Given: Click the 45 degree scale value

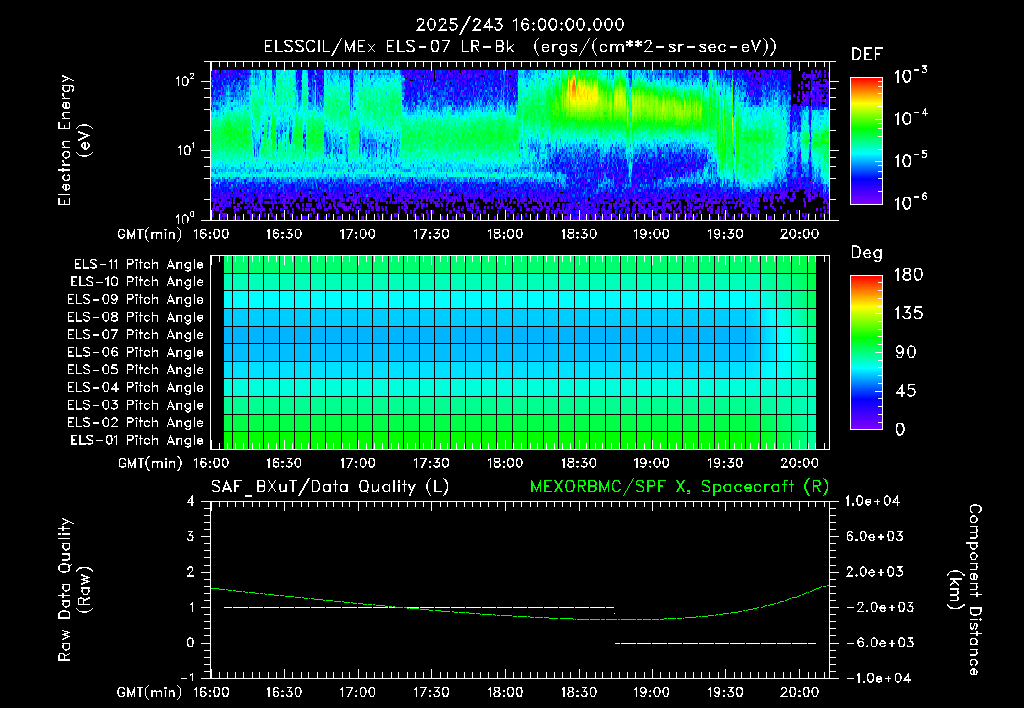Looking at the screenshot, I should (x=905, y=391).
